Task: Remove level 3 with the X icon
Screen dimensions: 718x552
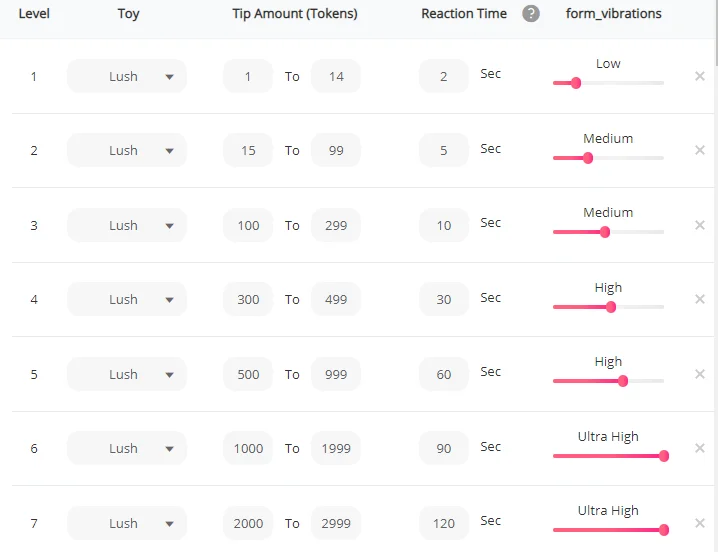Action: [700, 225]
